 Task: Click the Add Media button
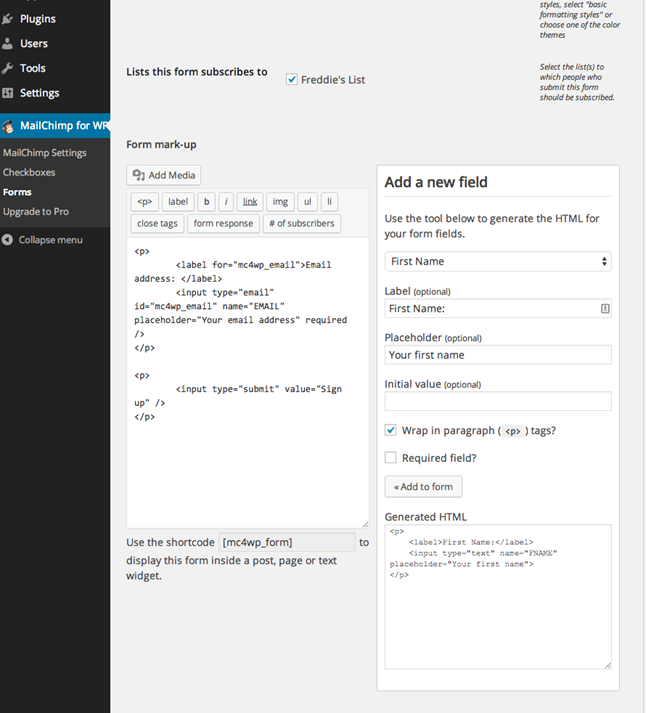[164, 175]
